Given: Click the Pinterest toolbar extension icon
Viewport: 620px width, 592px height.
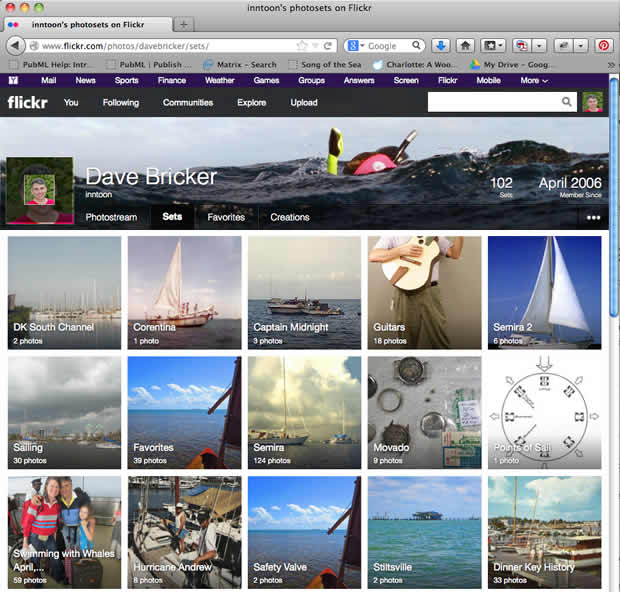Looking at the screenshot, I should [x=603, y=46].
